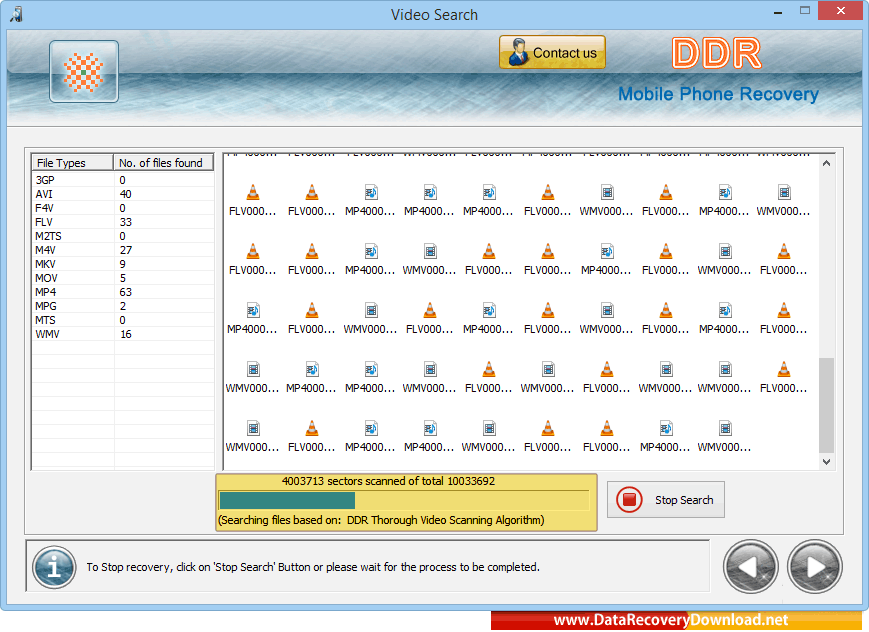This screenshot has height=632, width=869.
Task: Click the File Types column header
Action: coord(73,162)
